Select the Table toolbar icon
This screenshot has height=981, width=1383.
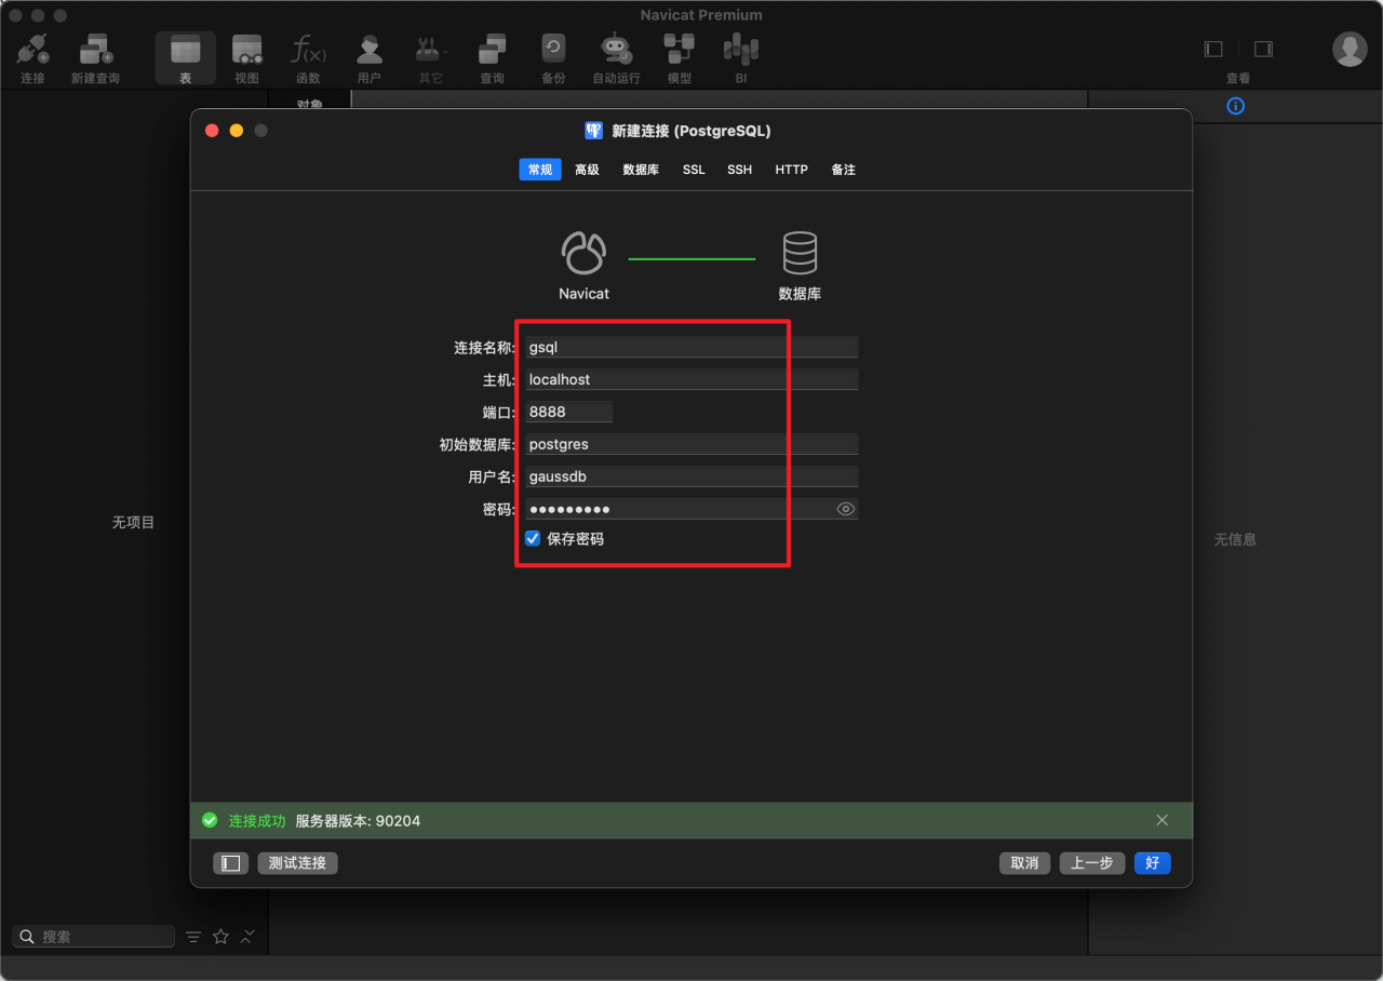tap(185, 49)
